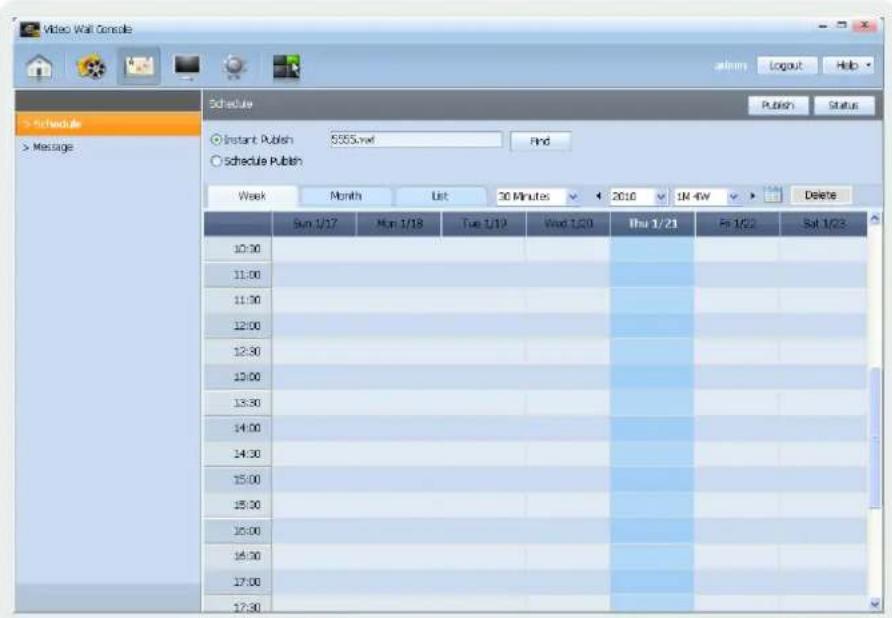Switch to the Week tab
The image size is (892, 618).
252,196
